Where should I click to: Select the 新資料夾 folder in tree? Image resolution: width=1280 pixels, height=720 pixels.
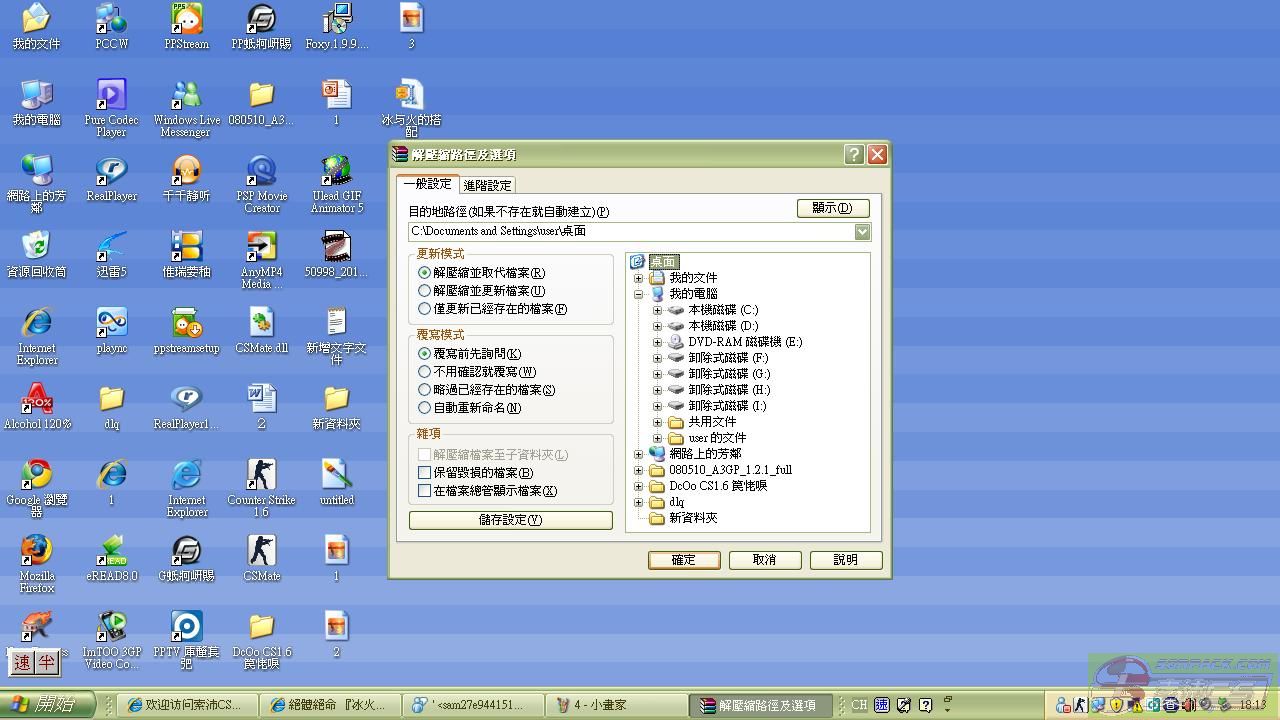(x=692, y=518)
